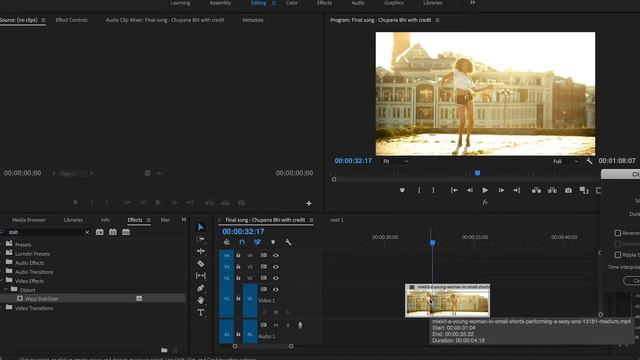The image size is (640, 360).
Task: Filter effects by YUV Effects icon
Action: 126,232
